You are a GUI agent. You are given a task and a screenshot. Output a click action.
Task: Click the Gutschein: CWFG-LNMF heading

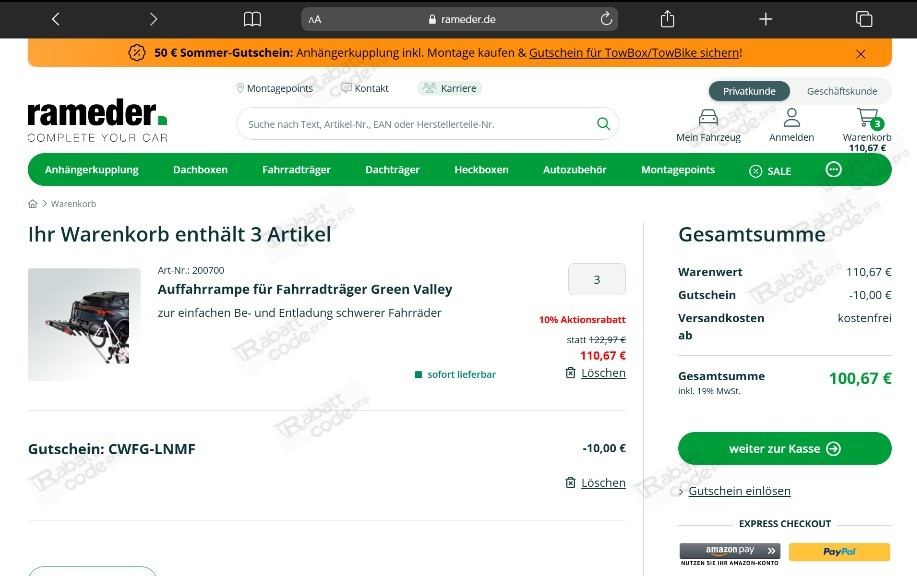click(112, 449)
